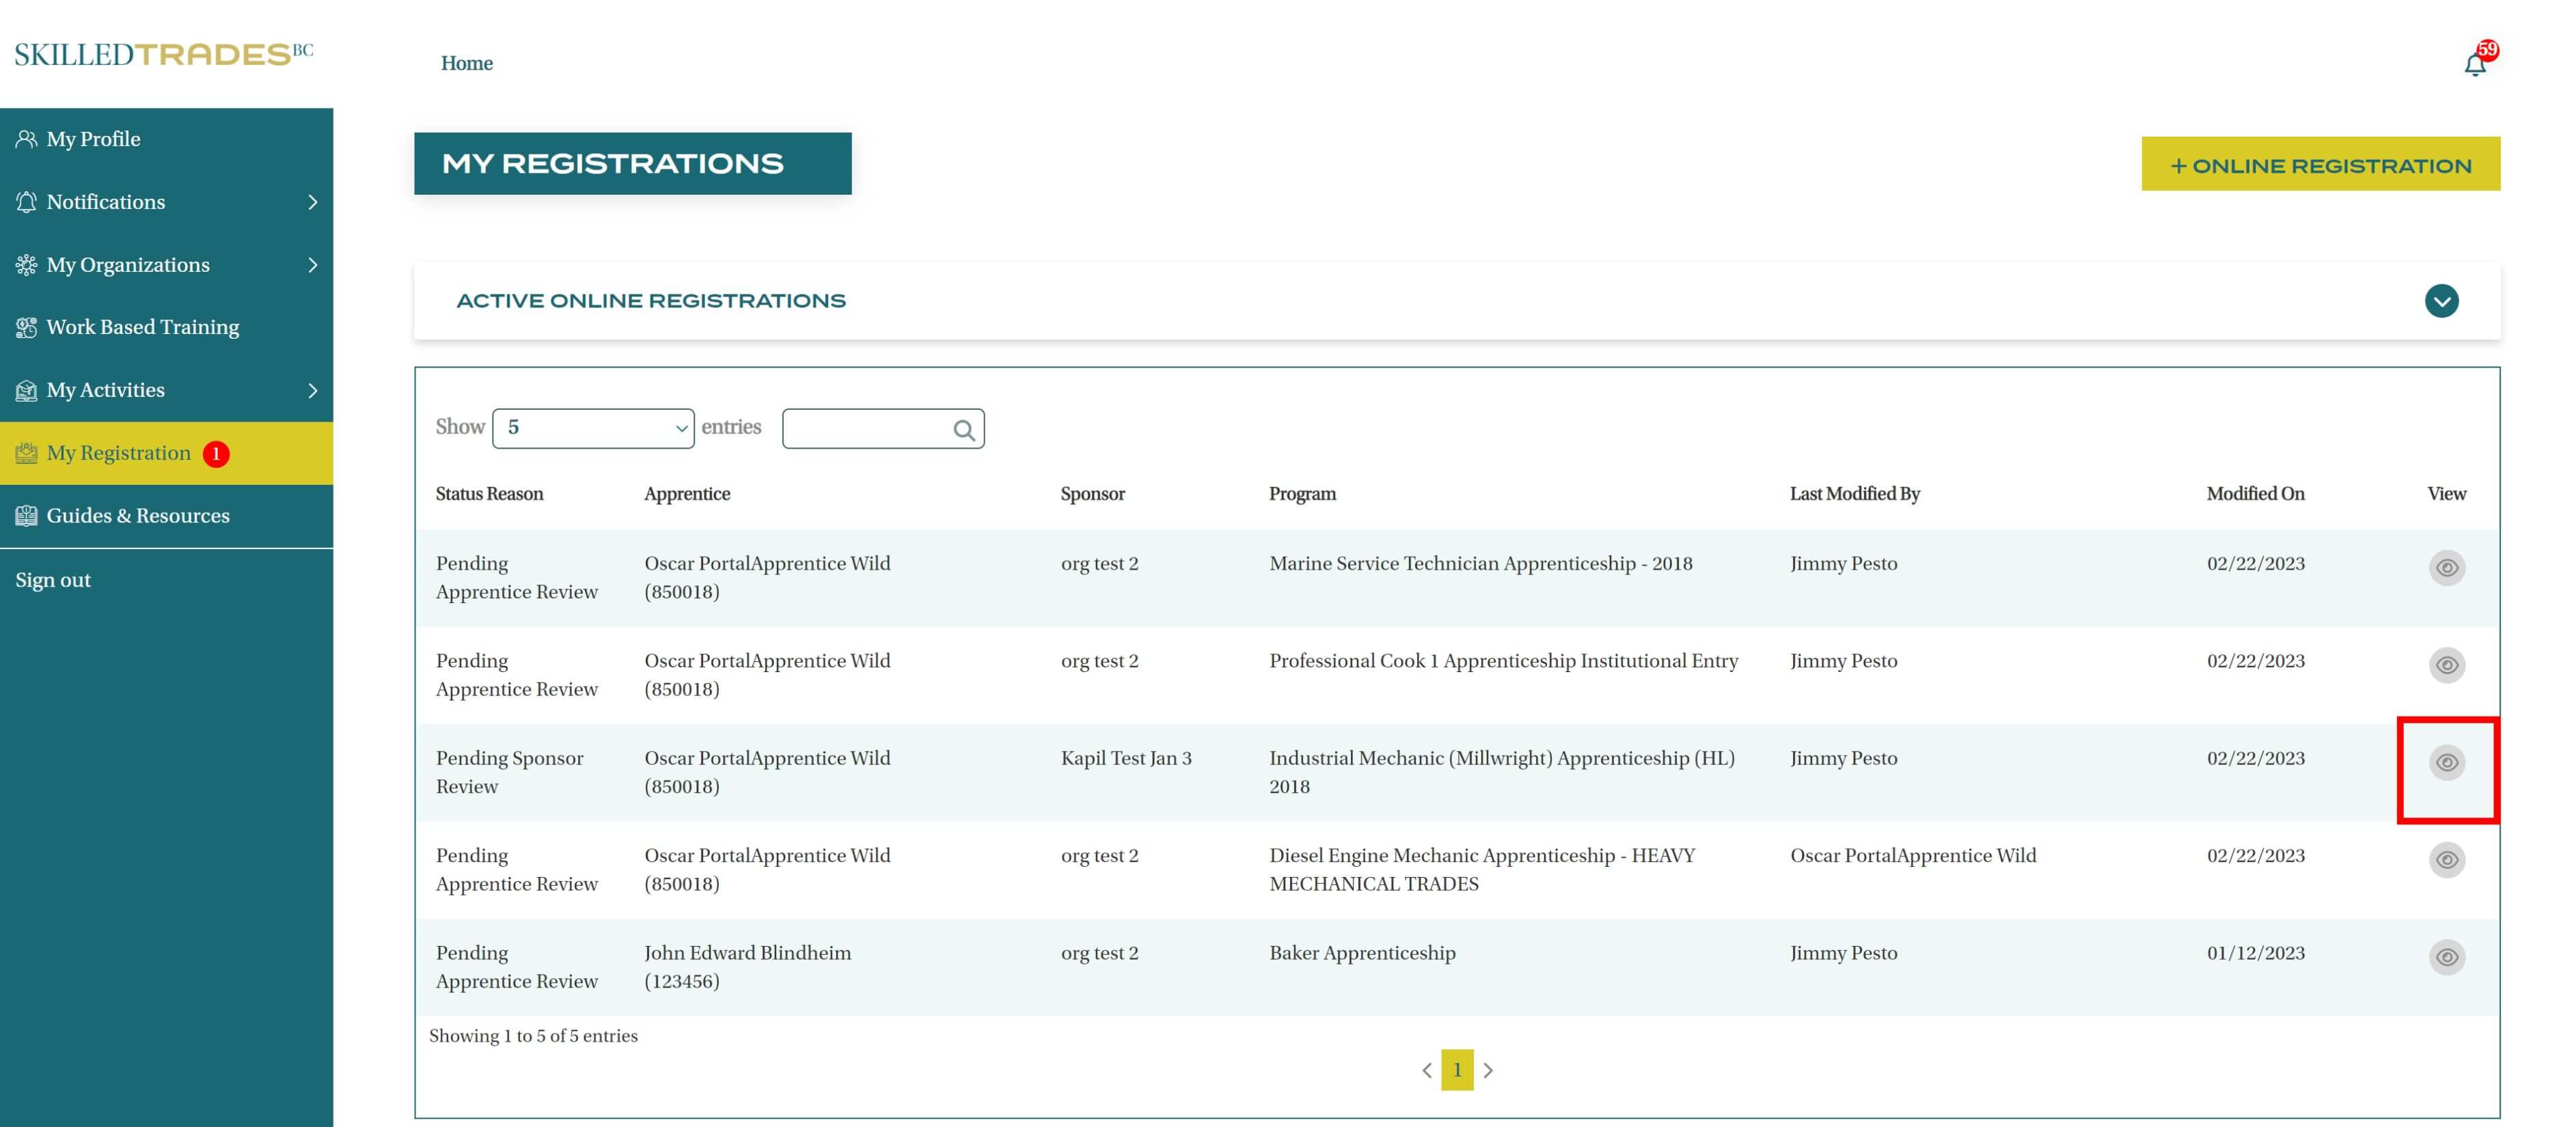
Task: Open the Show entries dropdown
Action: (x=593, y=428)
